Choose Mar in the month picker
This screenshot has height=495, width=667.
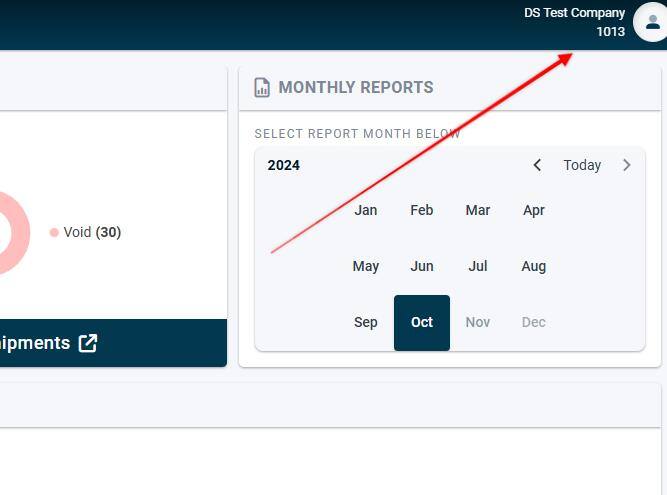click(x=478, y=210)
